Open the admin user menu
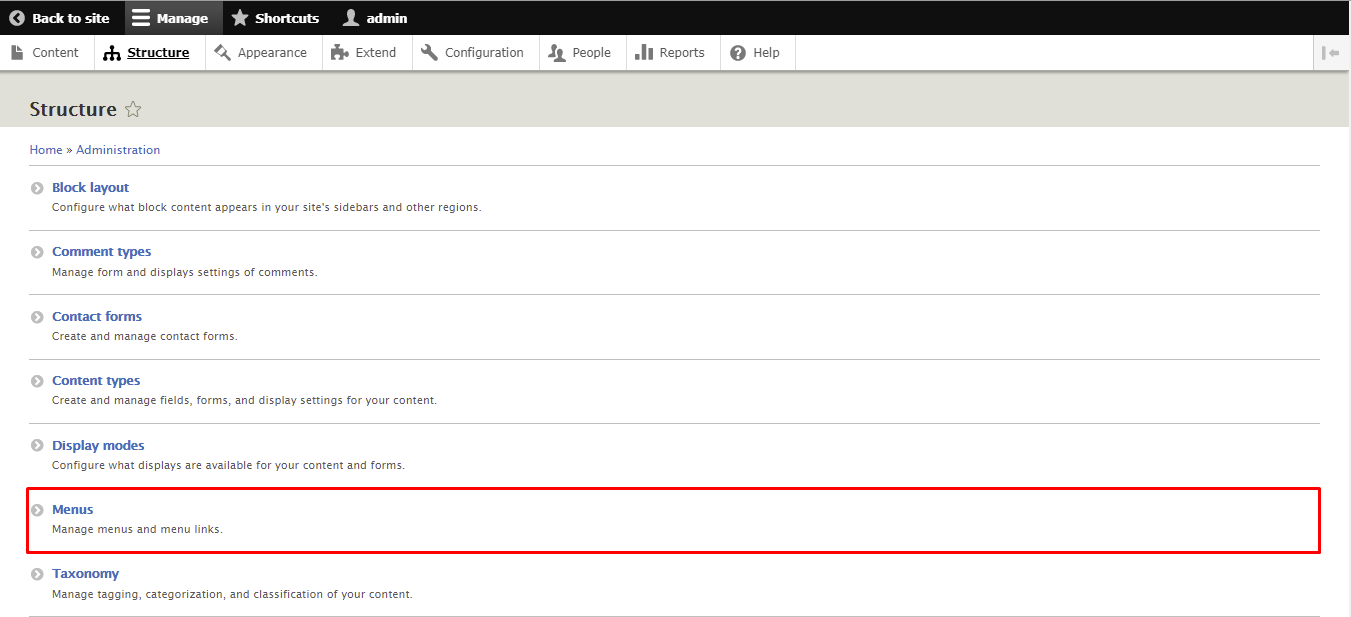Viewport: 1351px width, 617px height. pyautogui.click(x=375, y=18)
